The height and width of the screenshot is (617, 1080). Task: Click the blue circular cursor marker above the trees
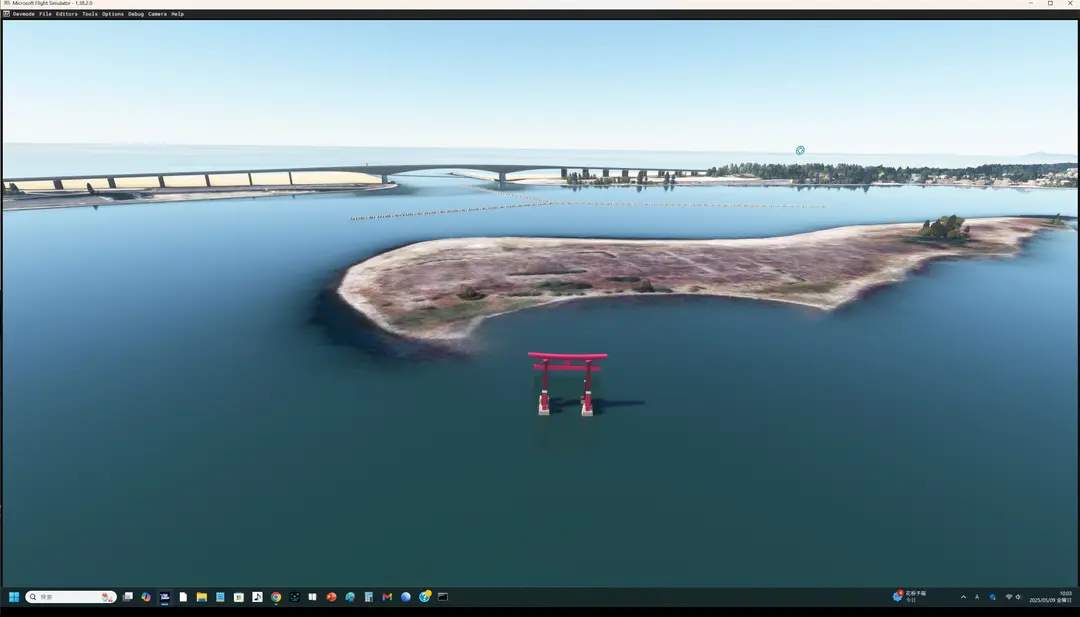tap(800, 150)
